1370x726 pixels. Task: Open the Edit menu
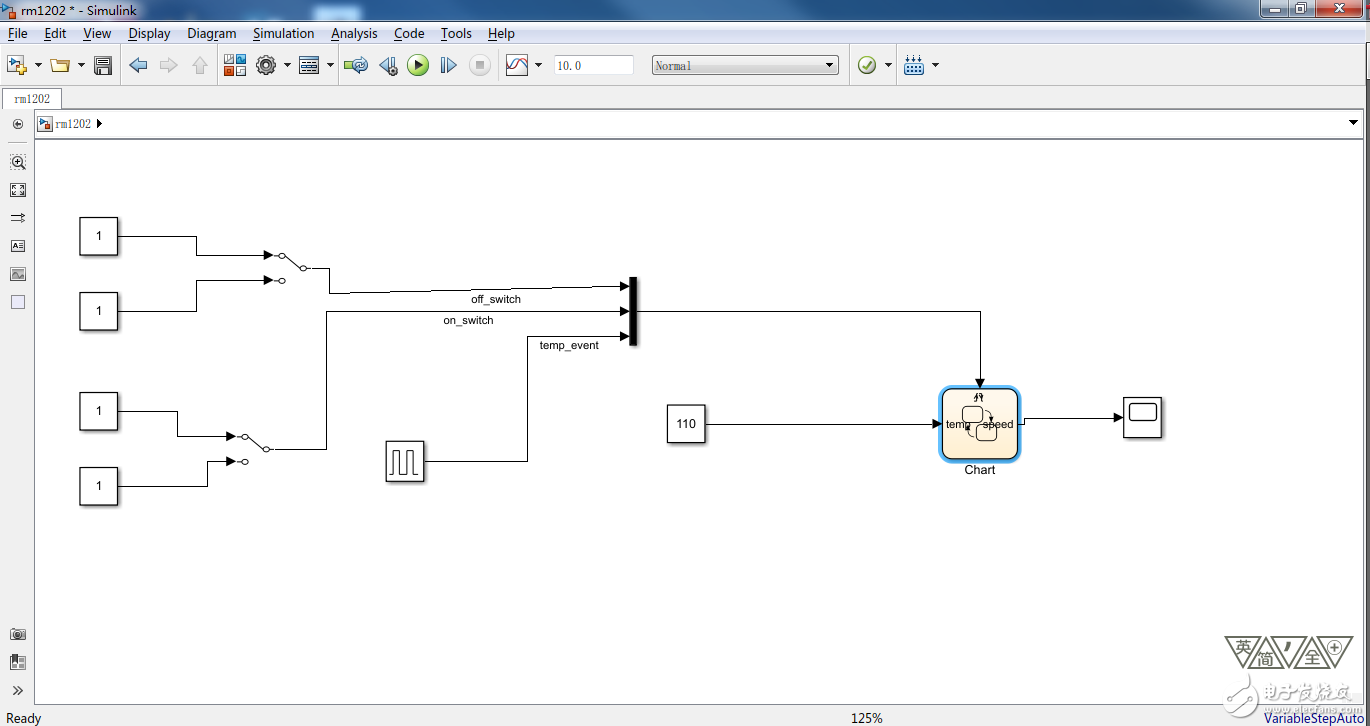55,33
